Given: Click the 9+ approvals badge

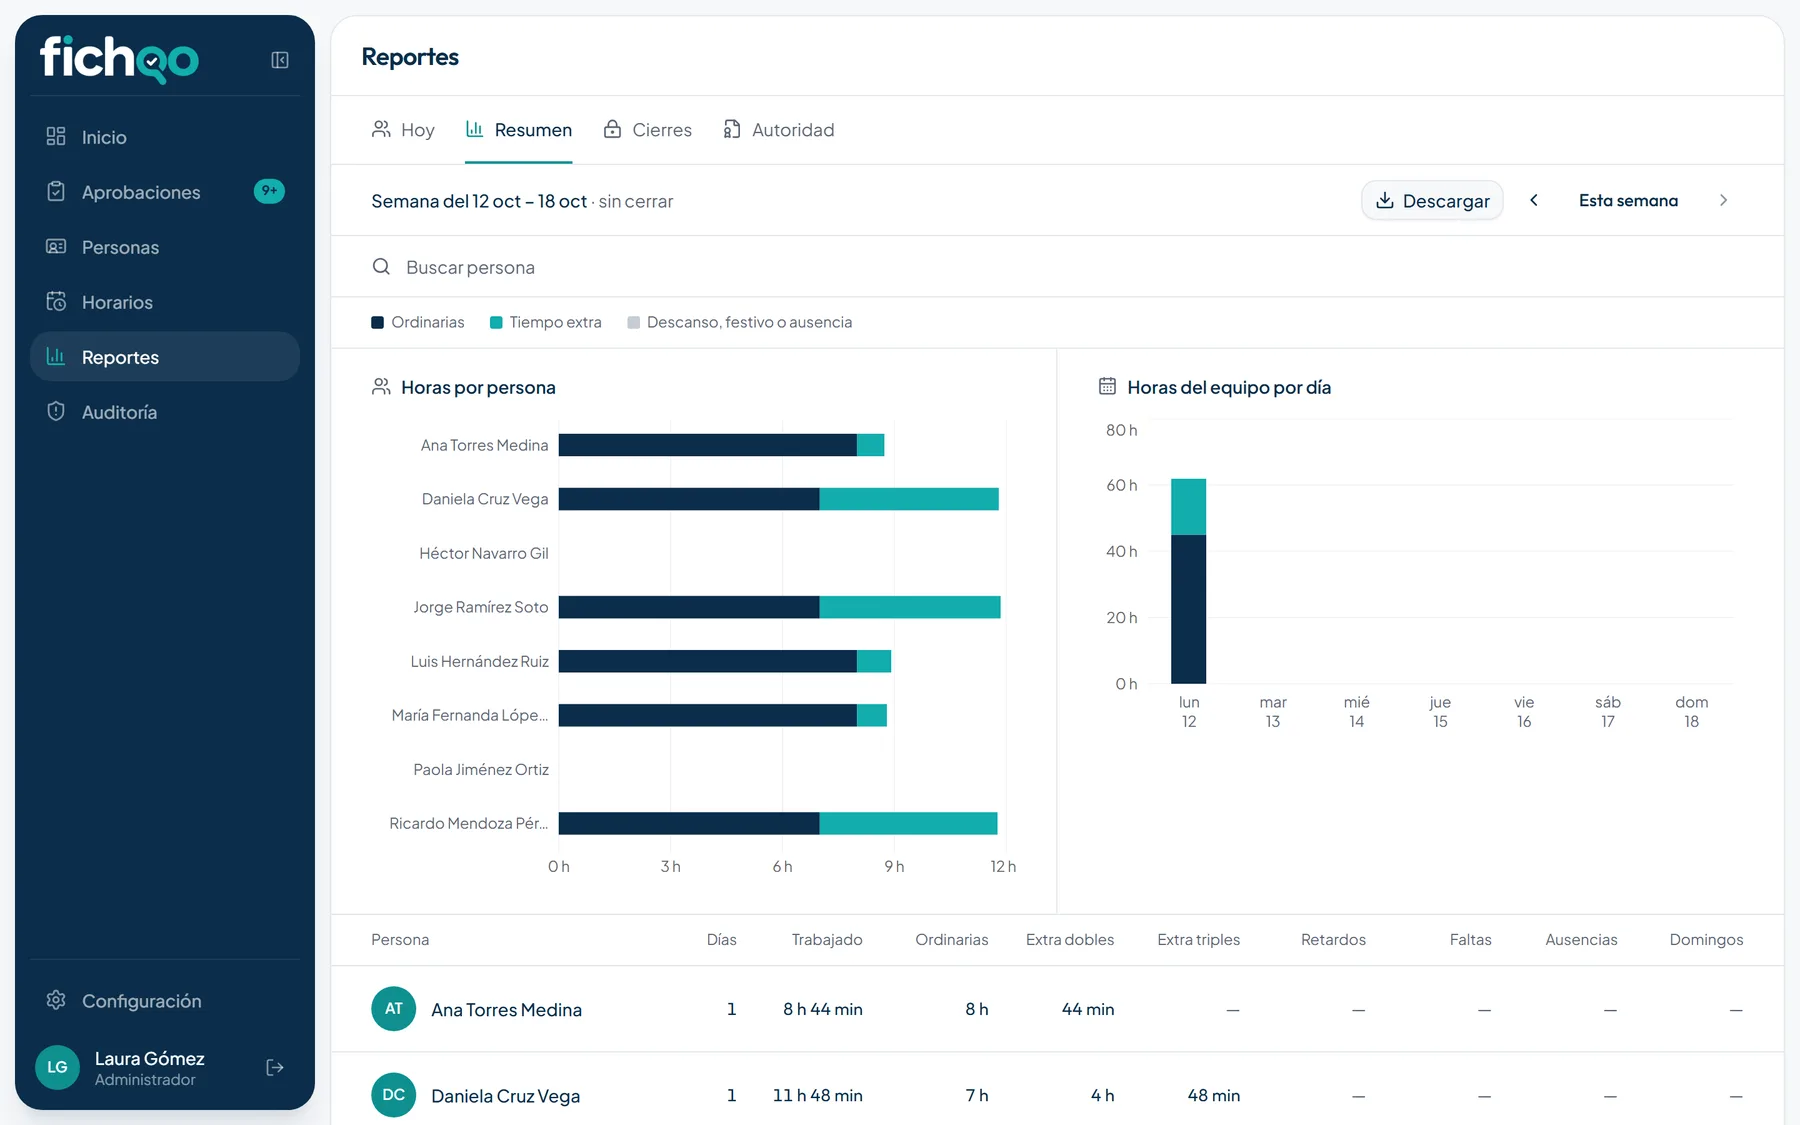Looking at the screenshot, I should pyautogui.click(x=269, y=191).
